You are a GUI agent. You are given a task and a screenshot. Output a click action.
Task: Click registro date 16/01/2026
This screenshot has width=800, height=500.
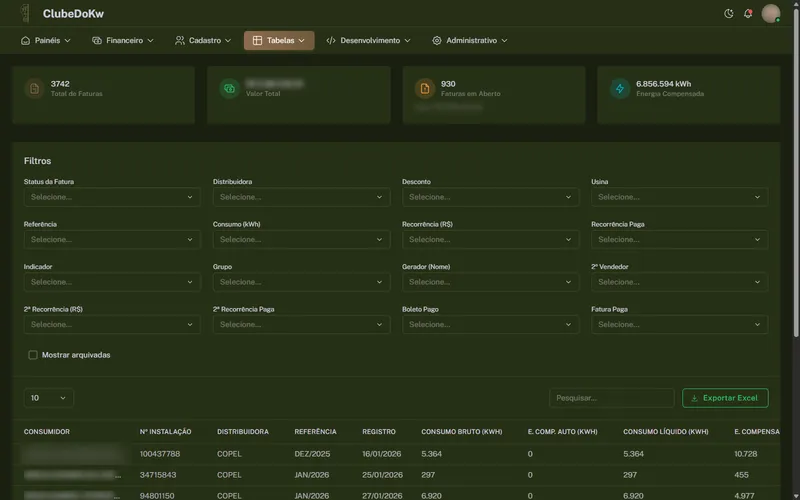[x=382, y=454]
